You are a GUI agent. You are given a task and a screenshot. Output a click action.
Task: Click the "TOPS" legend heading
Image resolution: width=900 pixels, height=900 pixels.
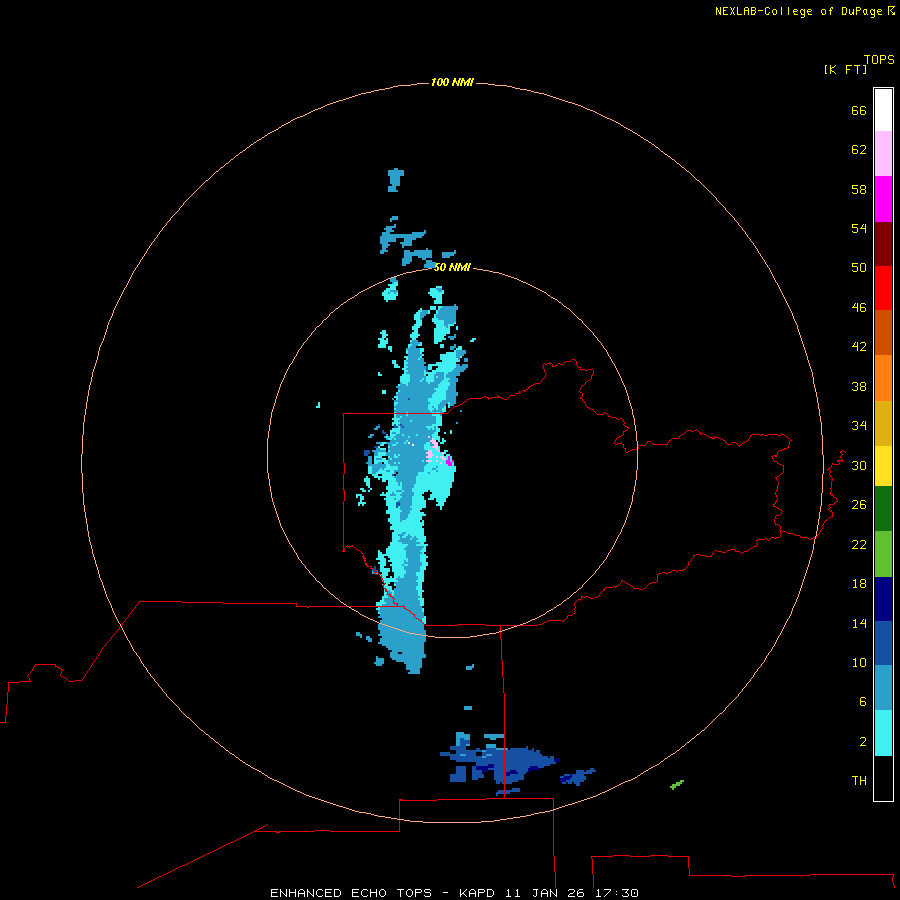(x=879, y=60)
